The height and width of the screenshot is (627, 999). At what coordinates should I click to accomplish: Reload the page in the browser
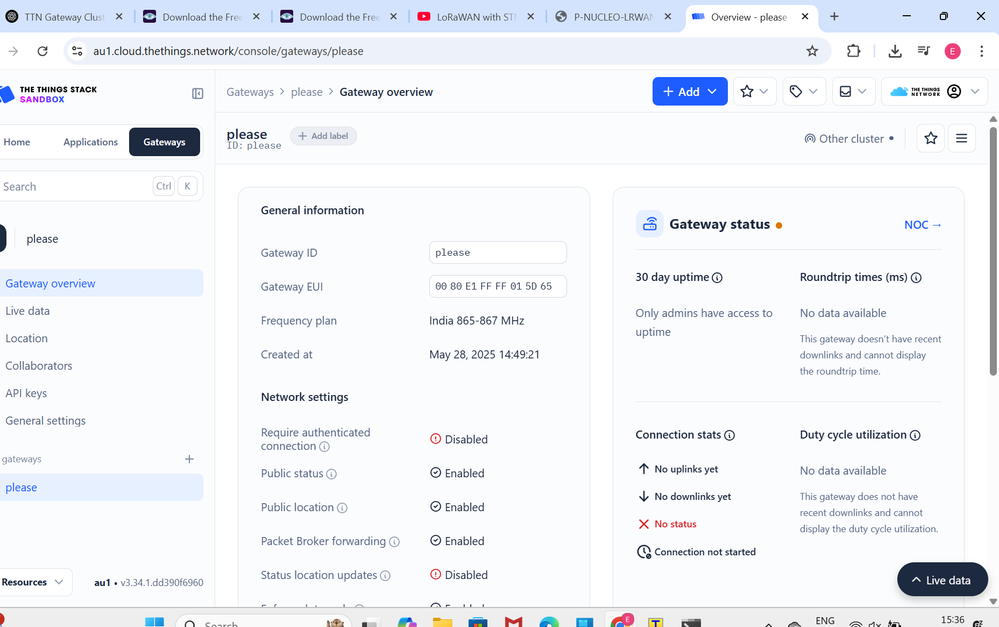[42, 51]
